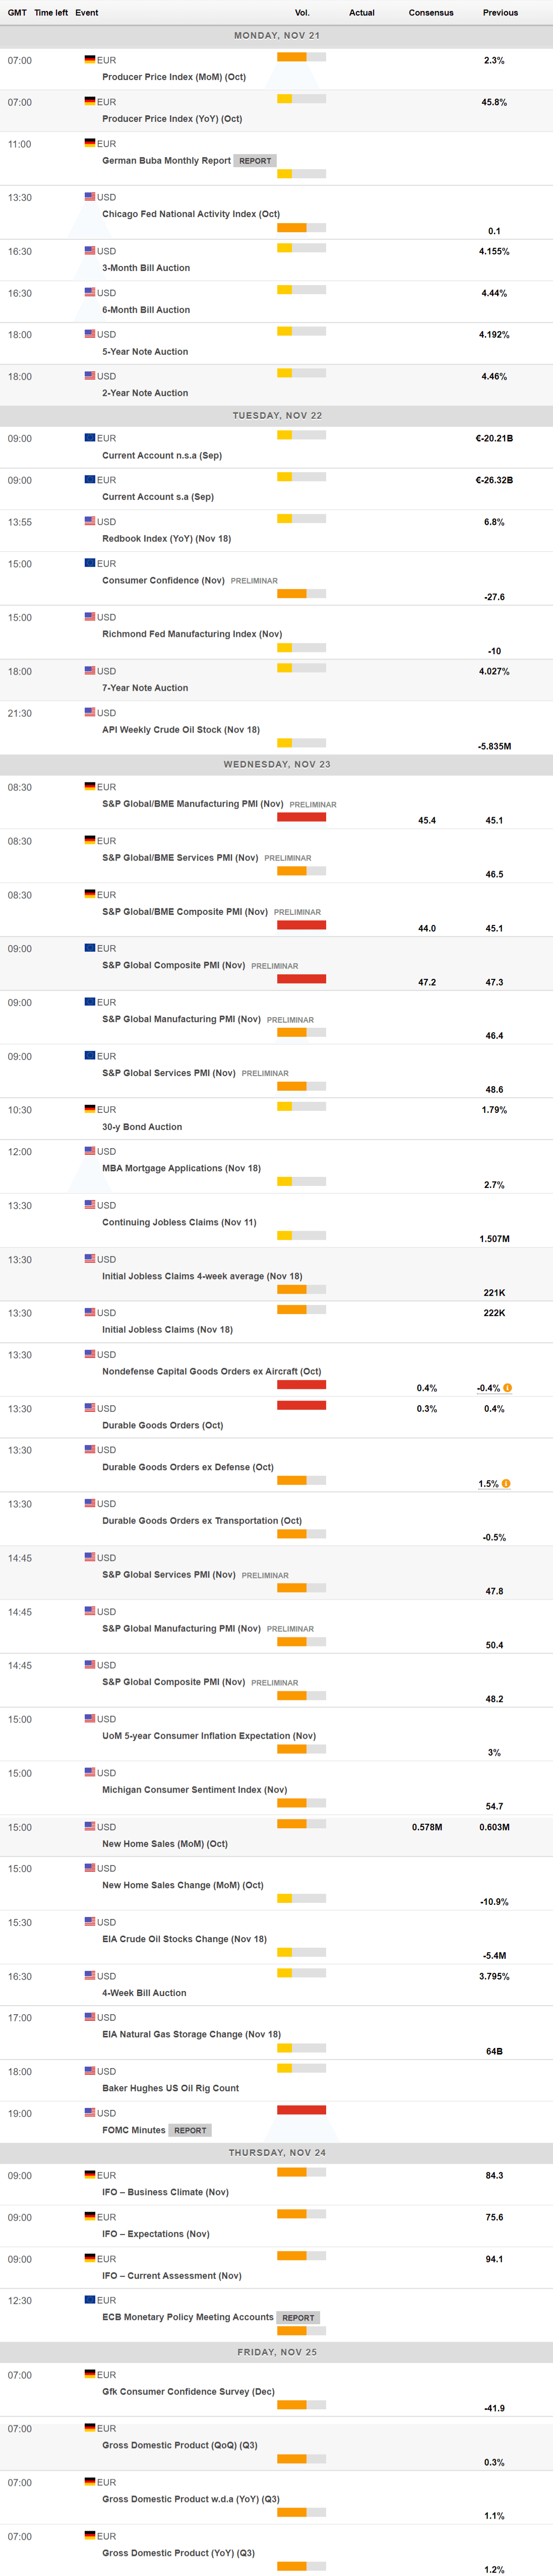Image resolution: width=553 pixels, height=2576 pixels.
Task: Click EU flag beside Current Account n.s.a (Sep)
Action: [x=90, y=438]
